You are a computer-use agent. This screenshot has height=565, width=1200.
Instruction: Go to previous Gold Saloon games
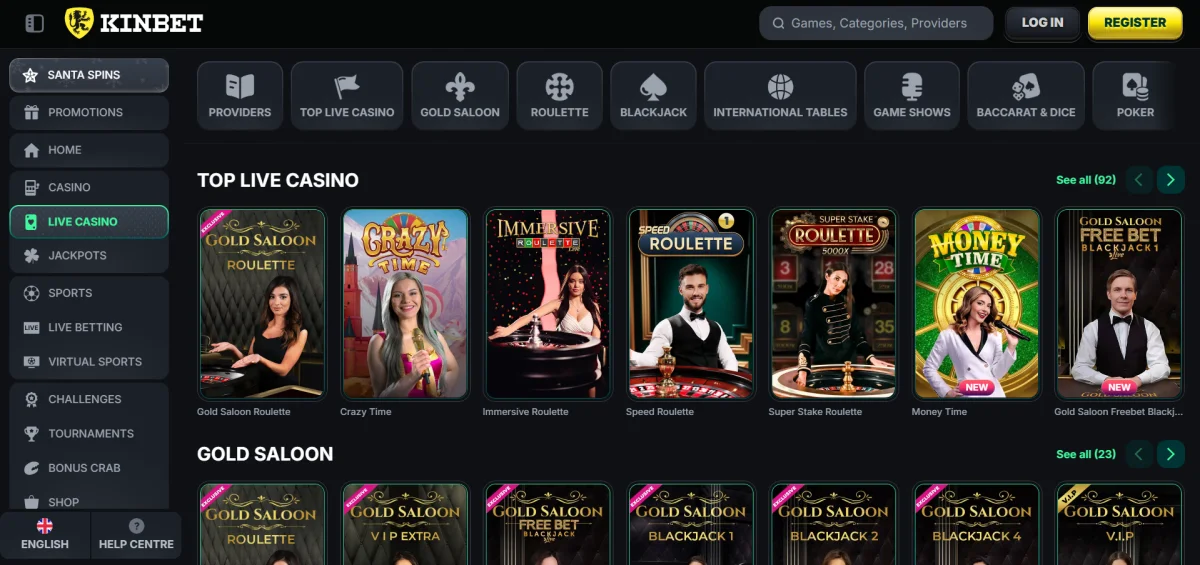pos(1138,454)
